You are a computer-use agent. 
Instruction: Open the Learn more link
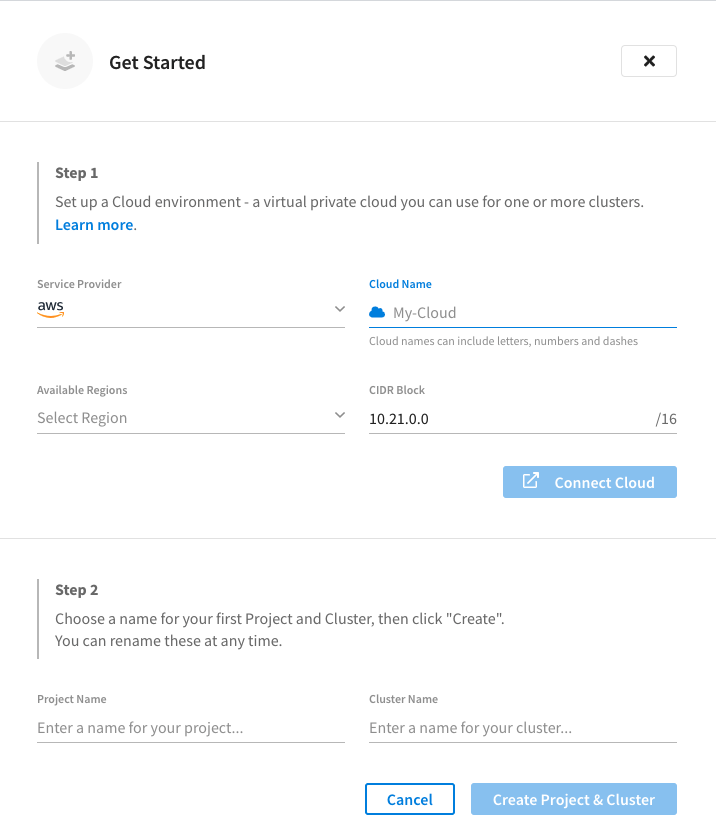pyautogui.click(x=93, y=224)
